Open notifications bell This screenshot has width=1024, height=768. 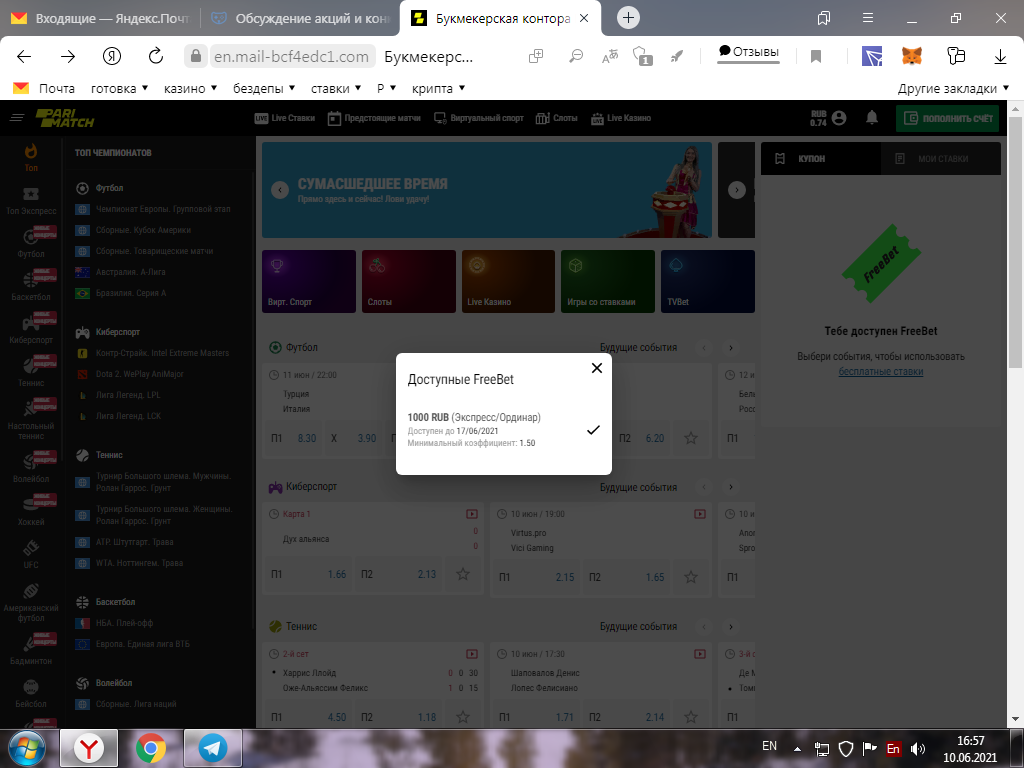[872, 118]
